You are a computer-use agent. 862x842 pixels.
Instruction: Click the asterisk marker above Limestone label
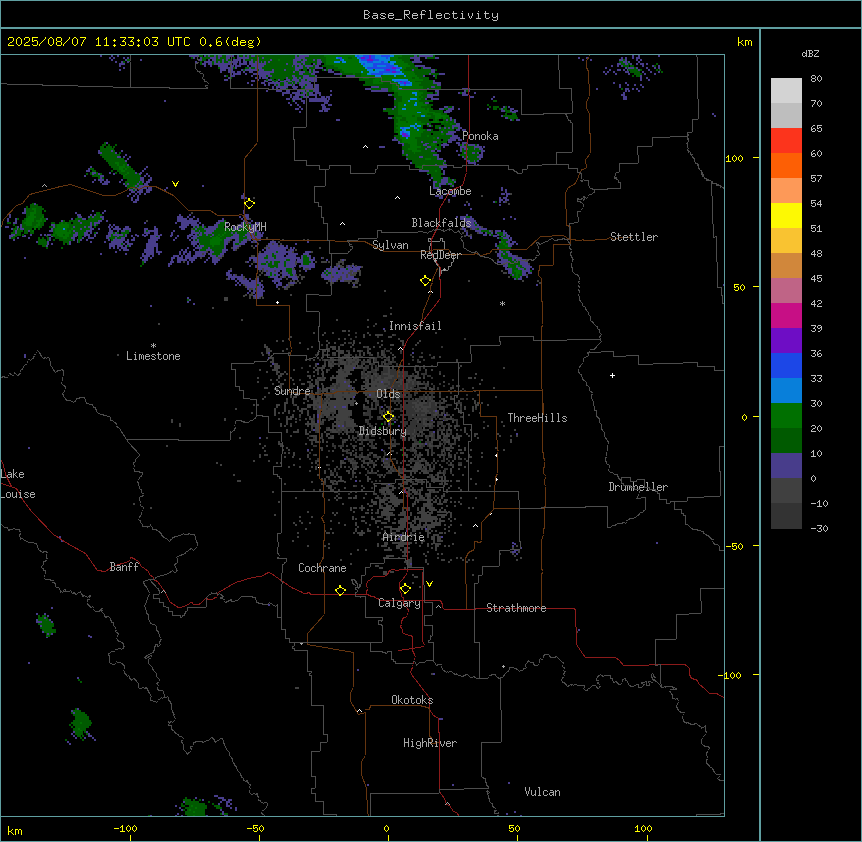(153, 346)
